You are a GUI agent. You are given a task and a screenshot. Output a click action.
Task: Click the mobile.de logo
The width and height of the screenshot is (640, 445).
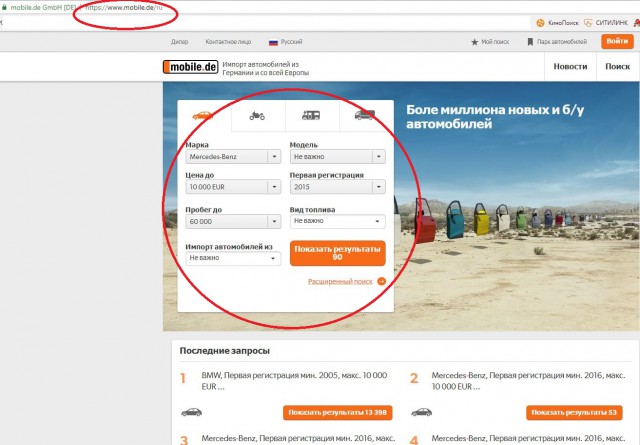point(191,67)
